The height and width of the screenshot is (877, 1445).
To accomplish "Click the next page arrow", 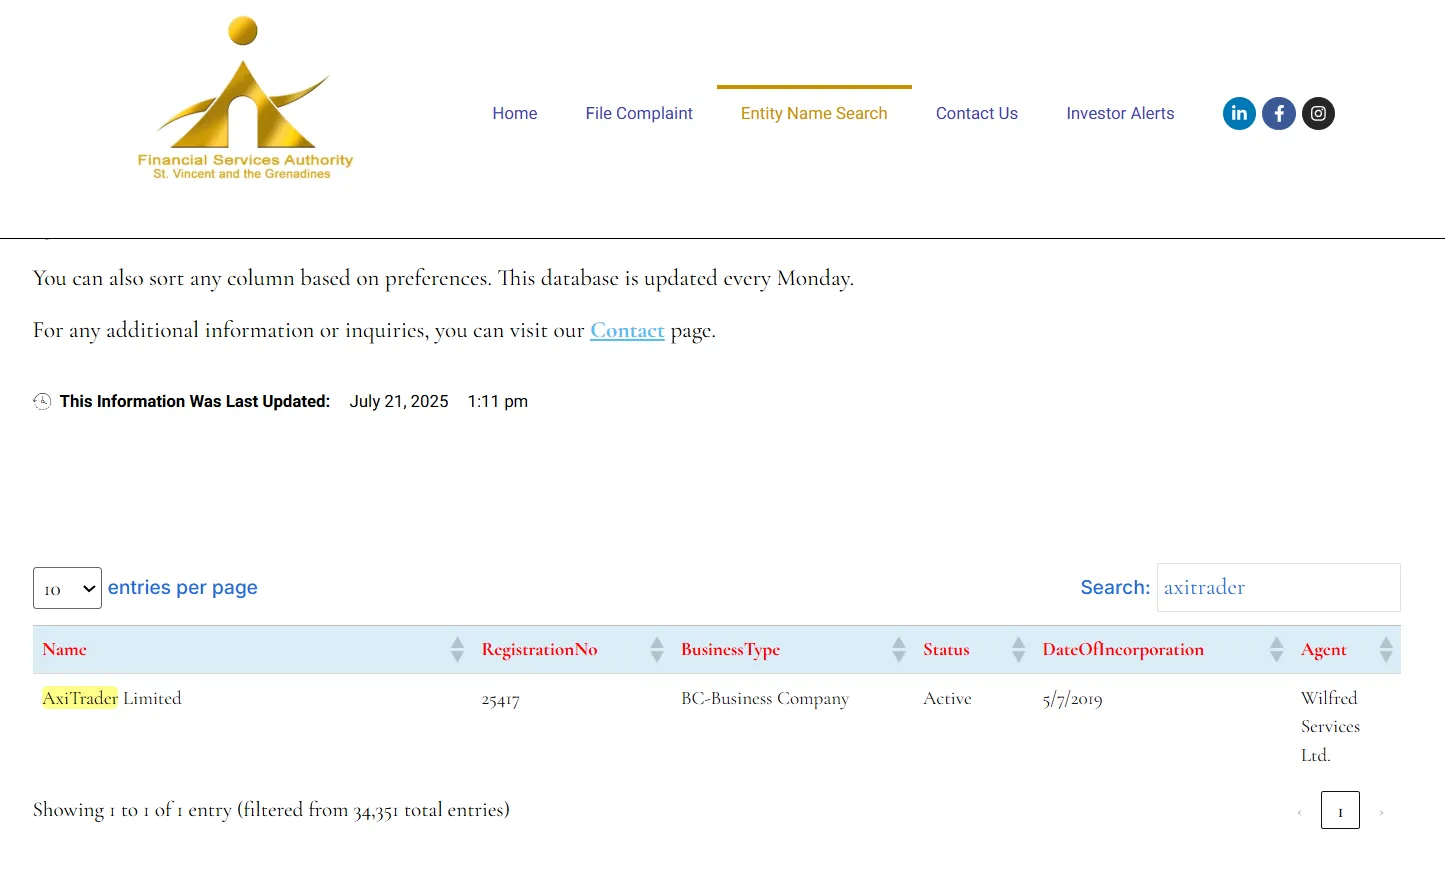I will 1381,812.
